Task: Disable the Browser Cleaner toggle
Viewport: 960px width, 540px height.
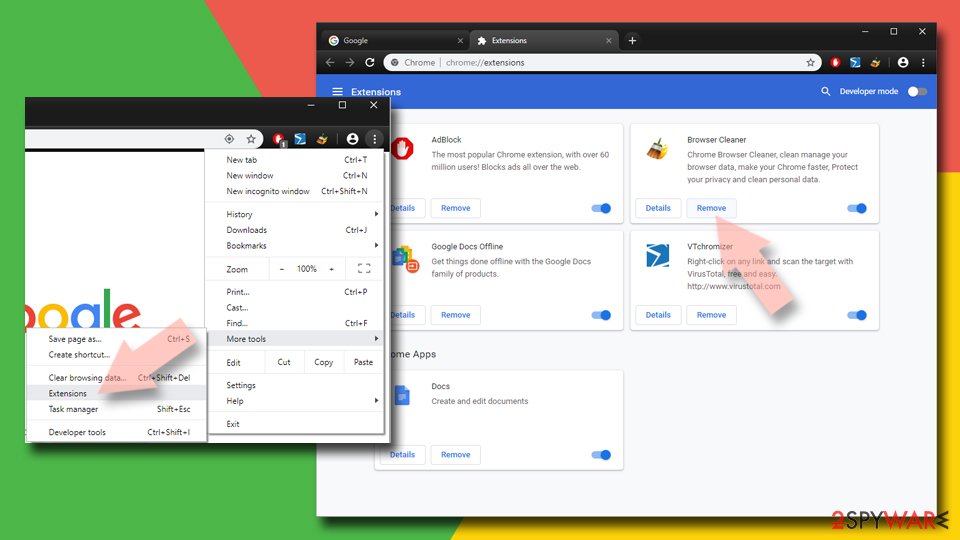Action: (x=857, y=208)
